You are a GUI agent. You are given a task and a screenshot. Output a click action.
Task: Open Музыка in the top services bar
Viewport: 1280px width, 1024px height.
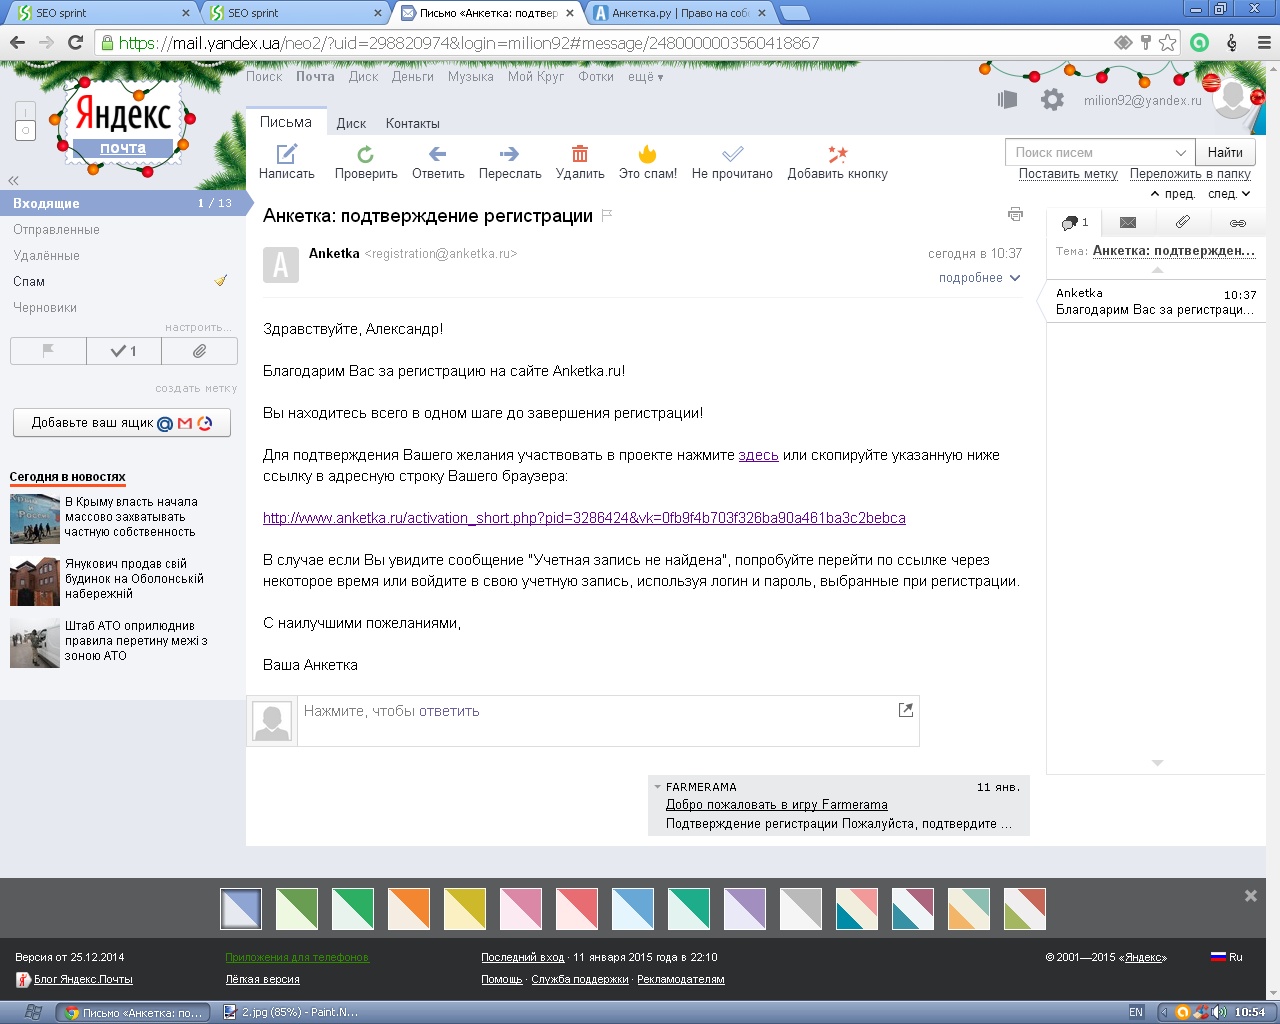(x=471, y=77)
